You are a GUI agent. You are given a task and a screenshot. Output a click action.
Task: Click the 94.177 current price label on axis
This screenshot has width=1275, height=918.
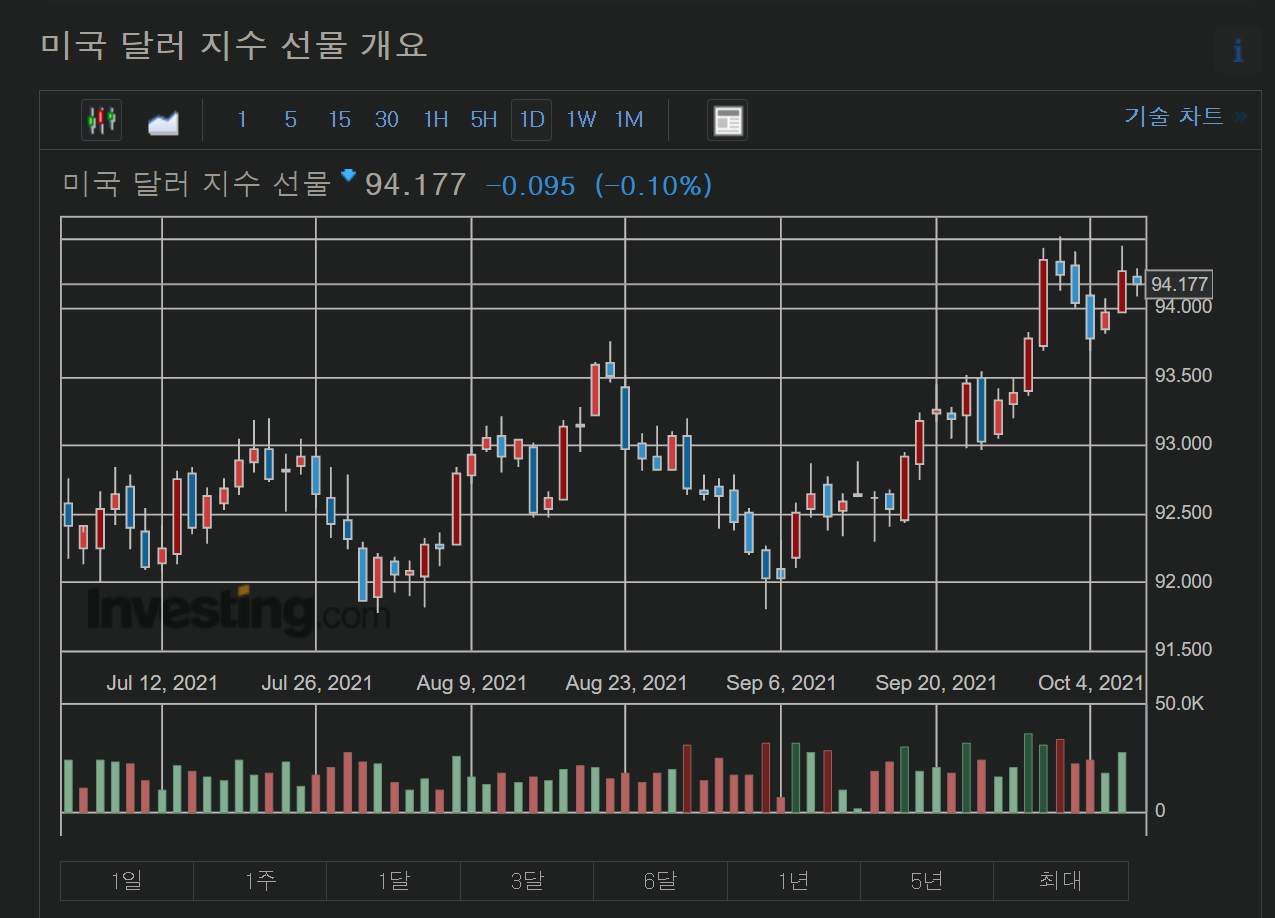(x=1180, y=284)
